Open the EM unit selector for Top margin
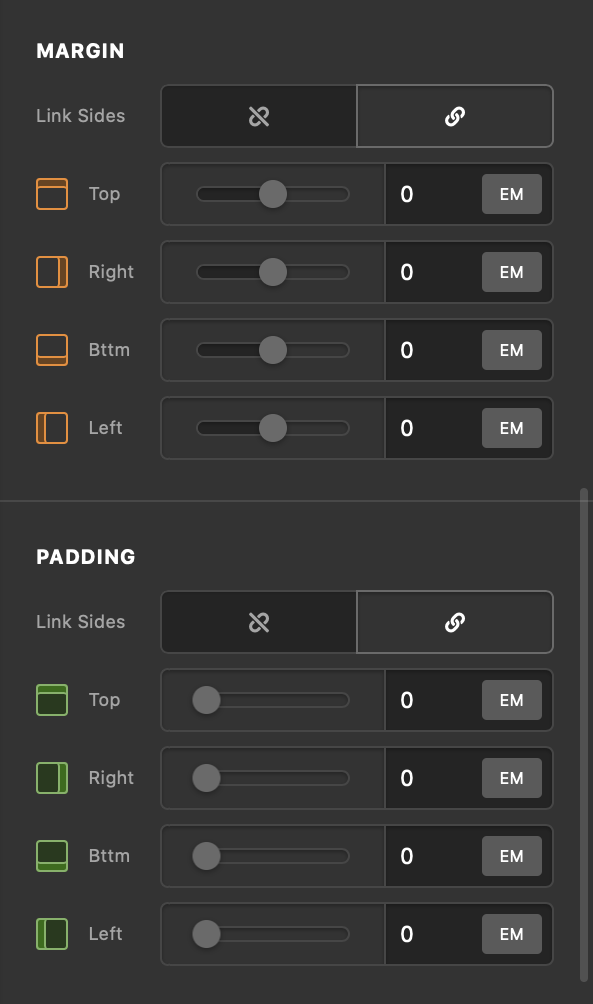The image size is (593, 1004). pos(511,194)
